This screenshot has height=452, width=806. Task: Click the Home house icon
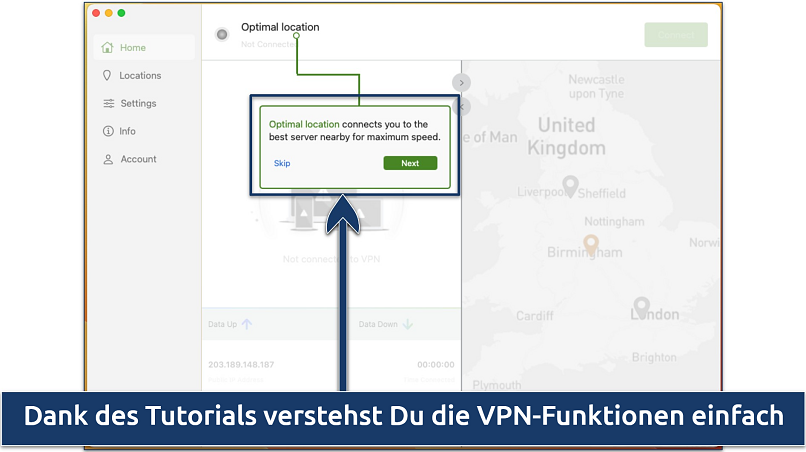pos(107,47)
